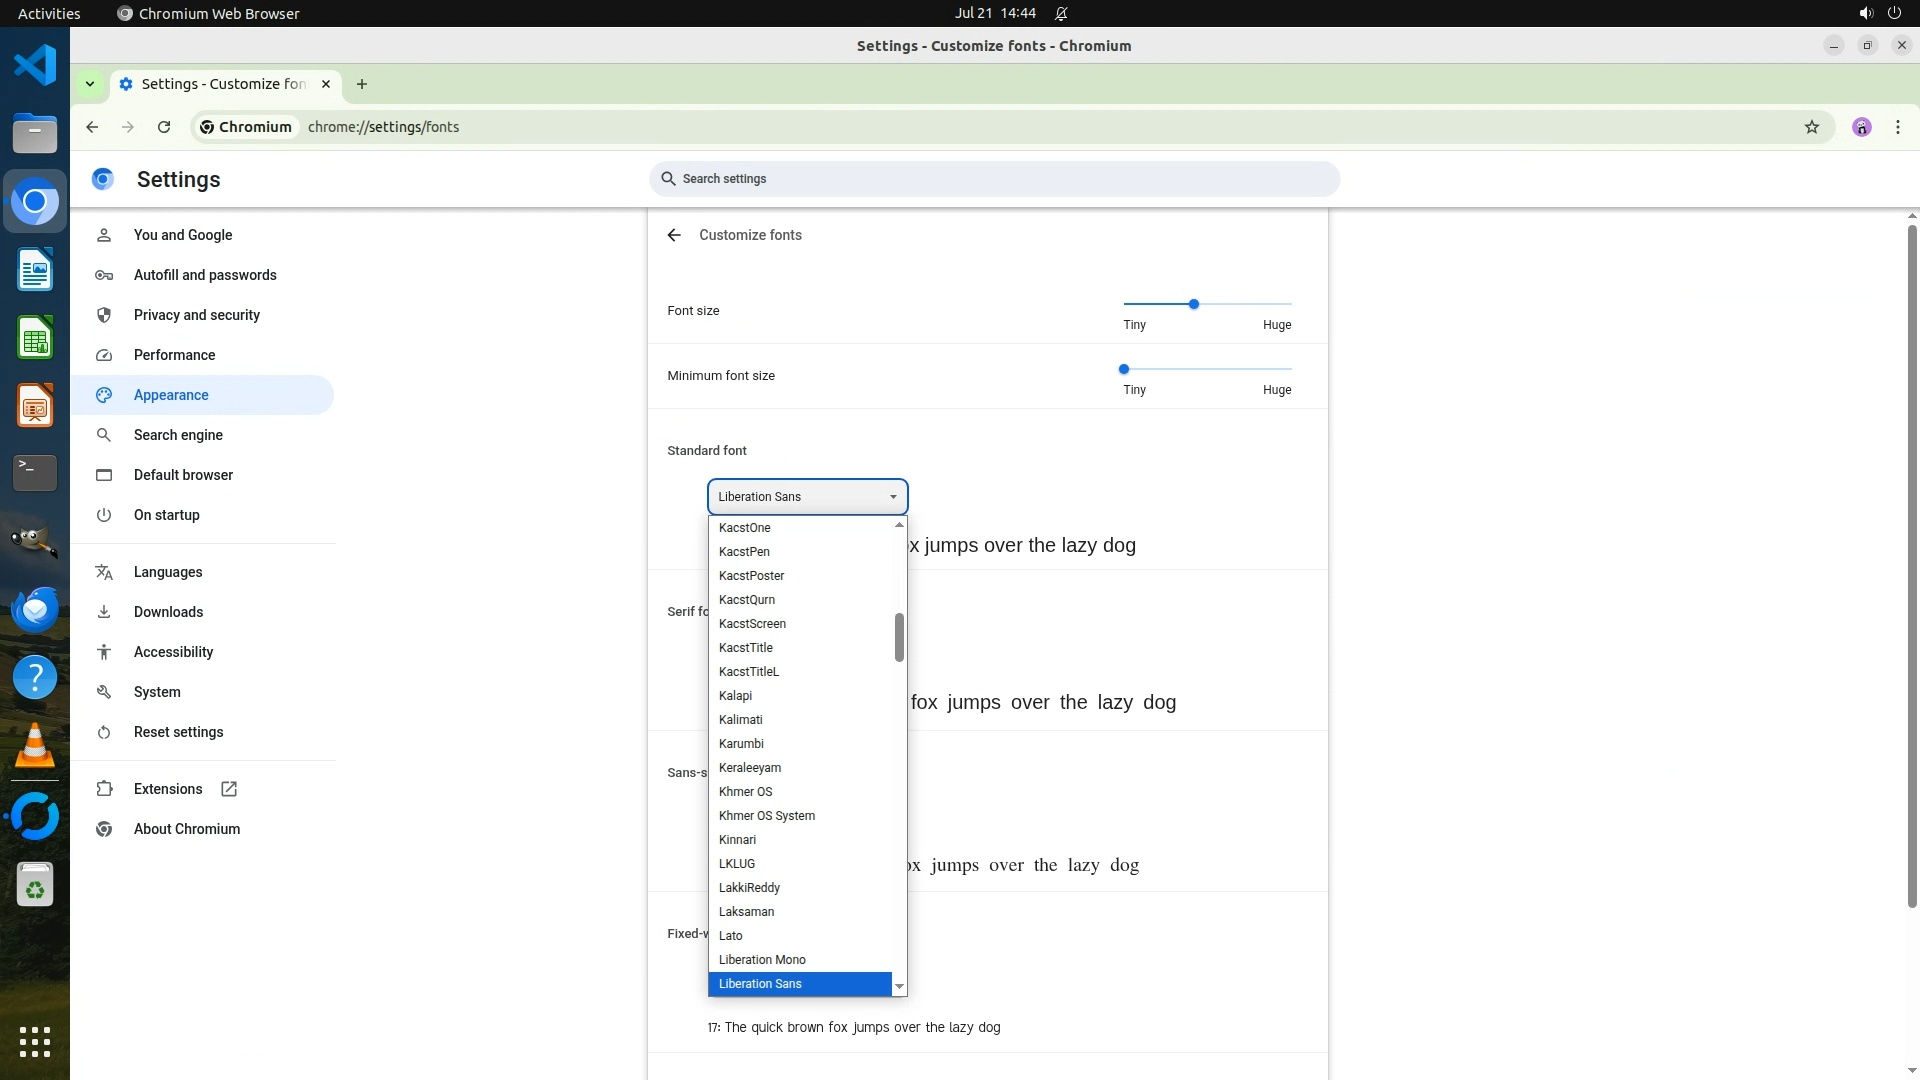Click the back arrow beside Customize fonts
This screenshot has width=1920, height=1080.
coord(674,235)
